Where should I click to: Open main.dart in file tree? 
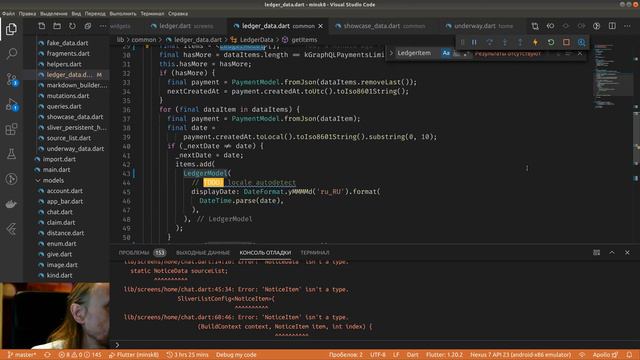click(x=56, y=169)
